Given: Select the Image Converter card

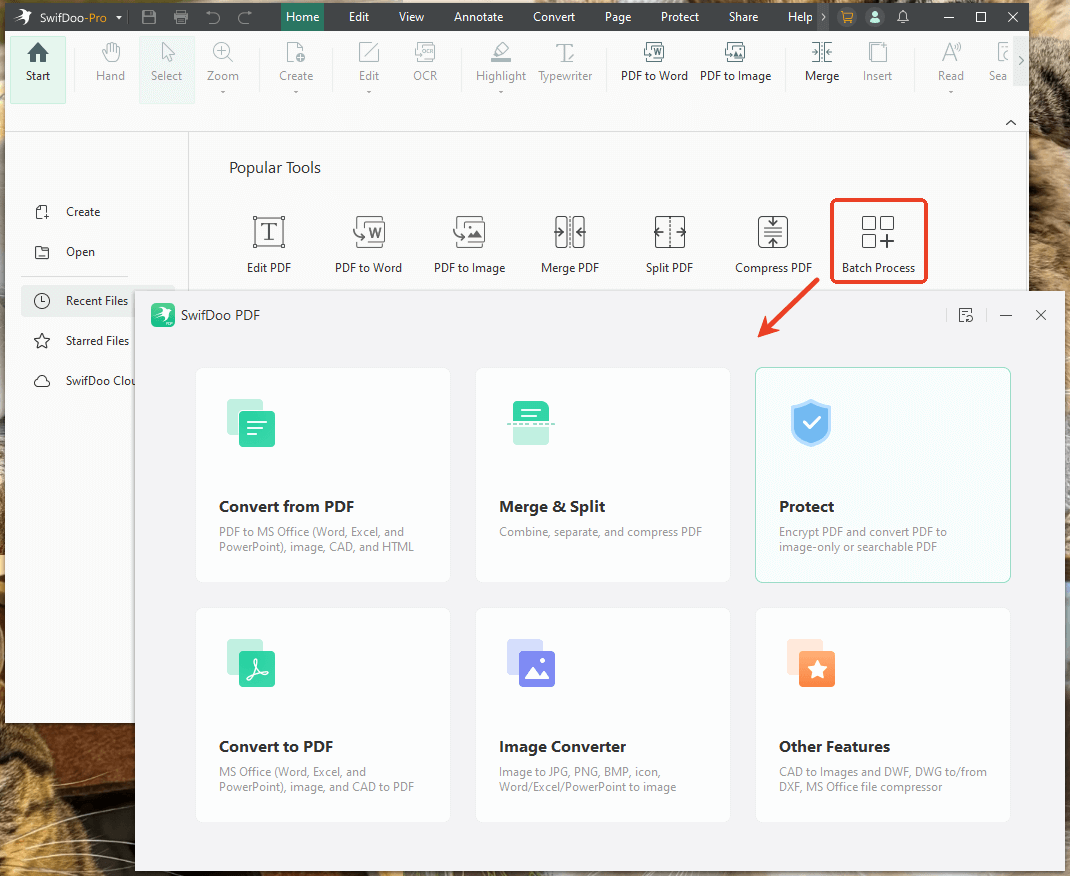Looking at the screenshot, I should tap(603, 715).
